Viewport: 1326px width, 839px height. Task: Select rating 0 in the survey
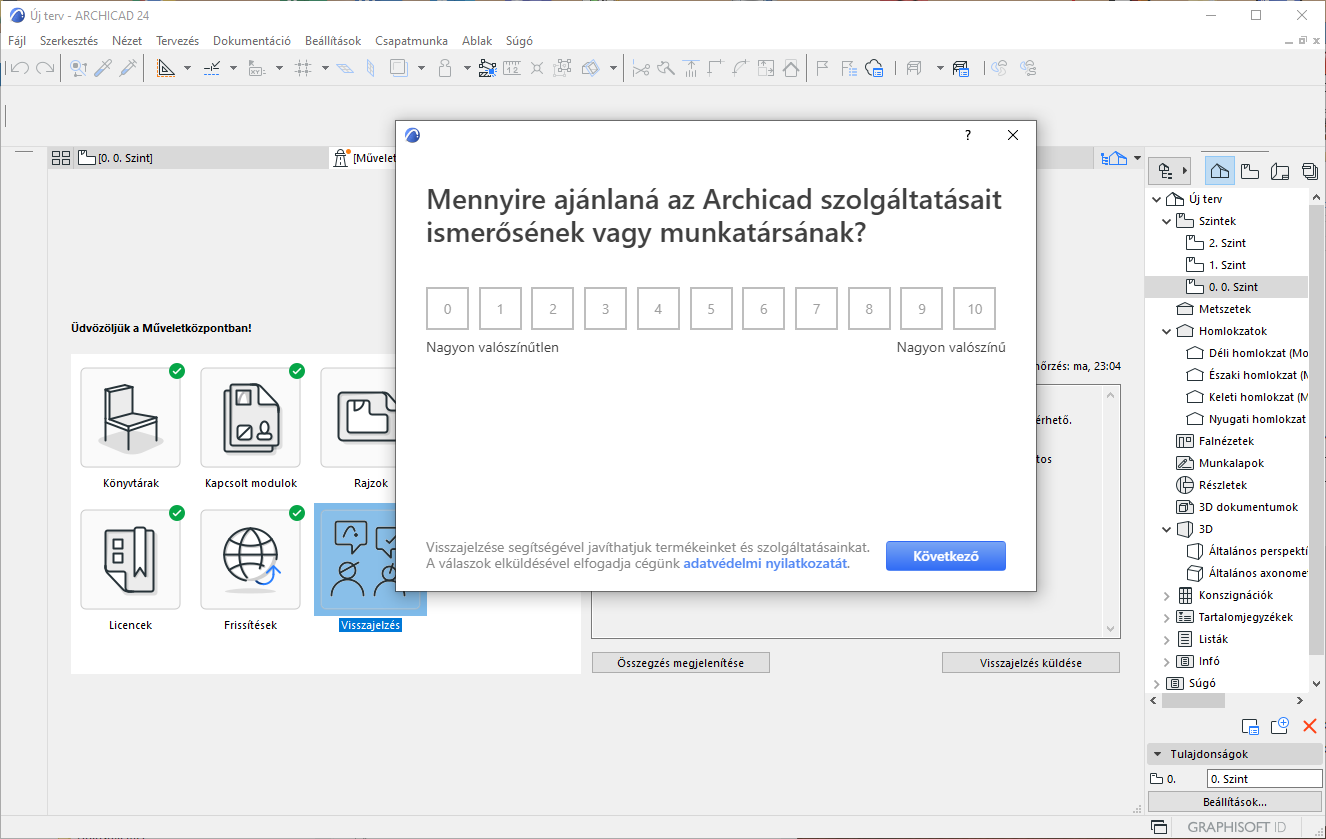click(x=447, y=309)
